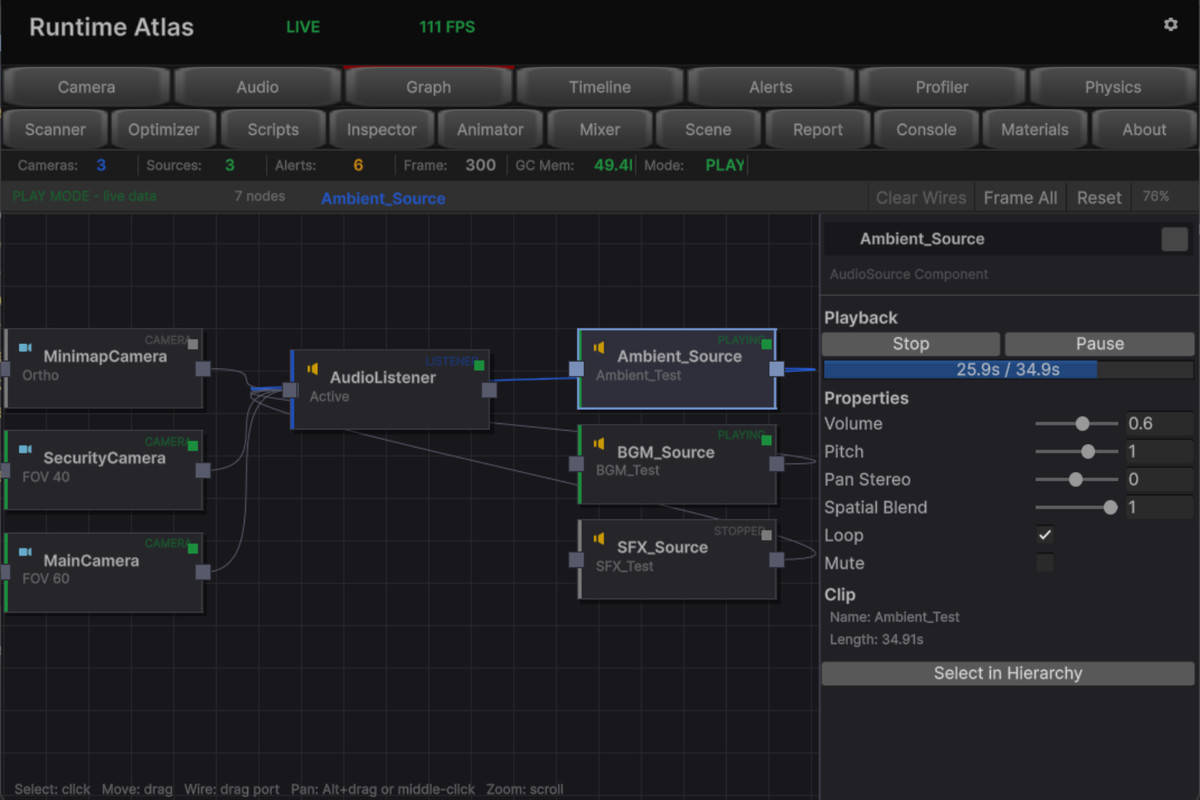Click the BGM_Source playing status indicator
Viewport: 1200px width, 800px height.
[x=767, y=439]
